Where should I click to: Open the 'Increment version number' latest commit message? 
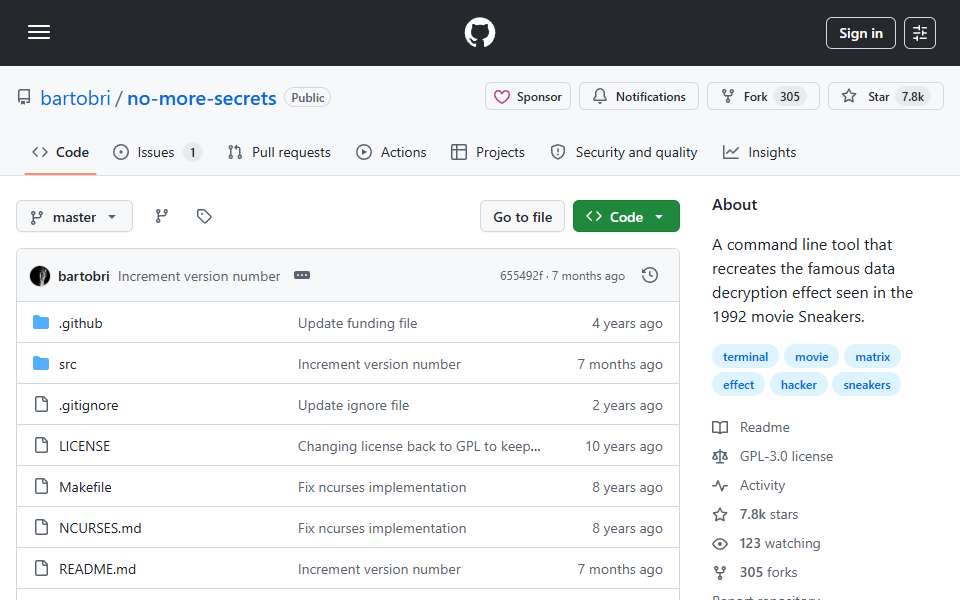pos(199,277)
